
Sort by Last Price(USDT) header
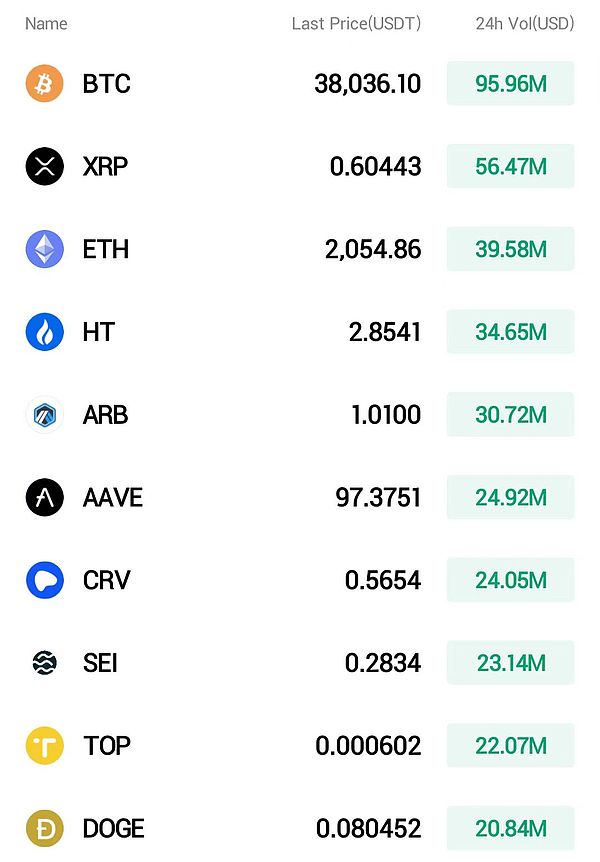point(356,23)
